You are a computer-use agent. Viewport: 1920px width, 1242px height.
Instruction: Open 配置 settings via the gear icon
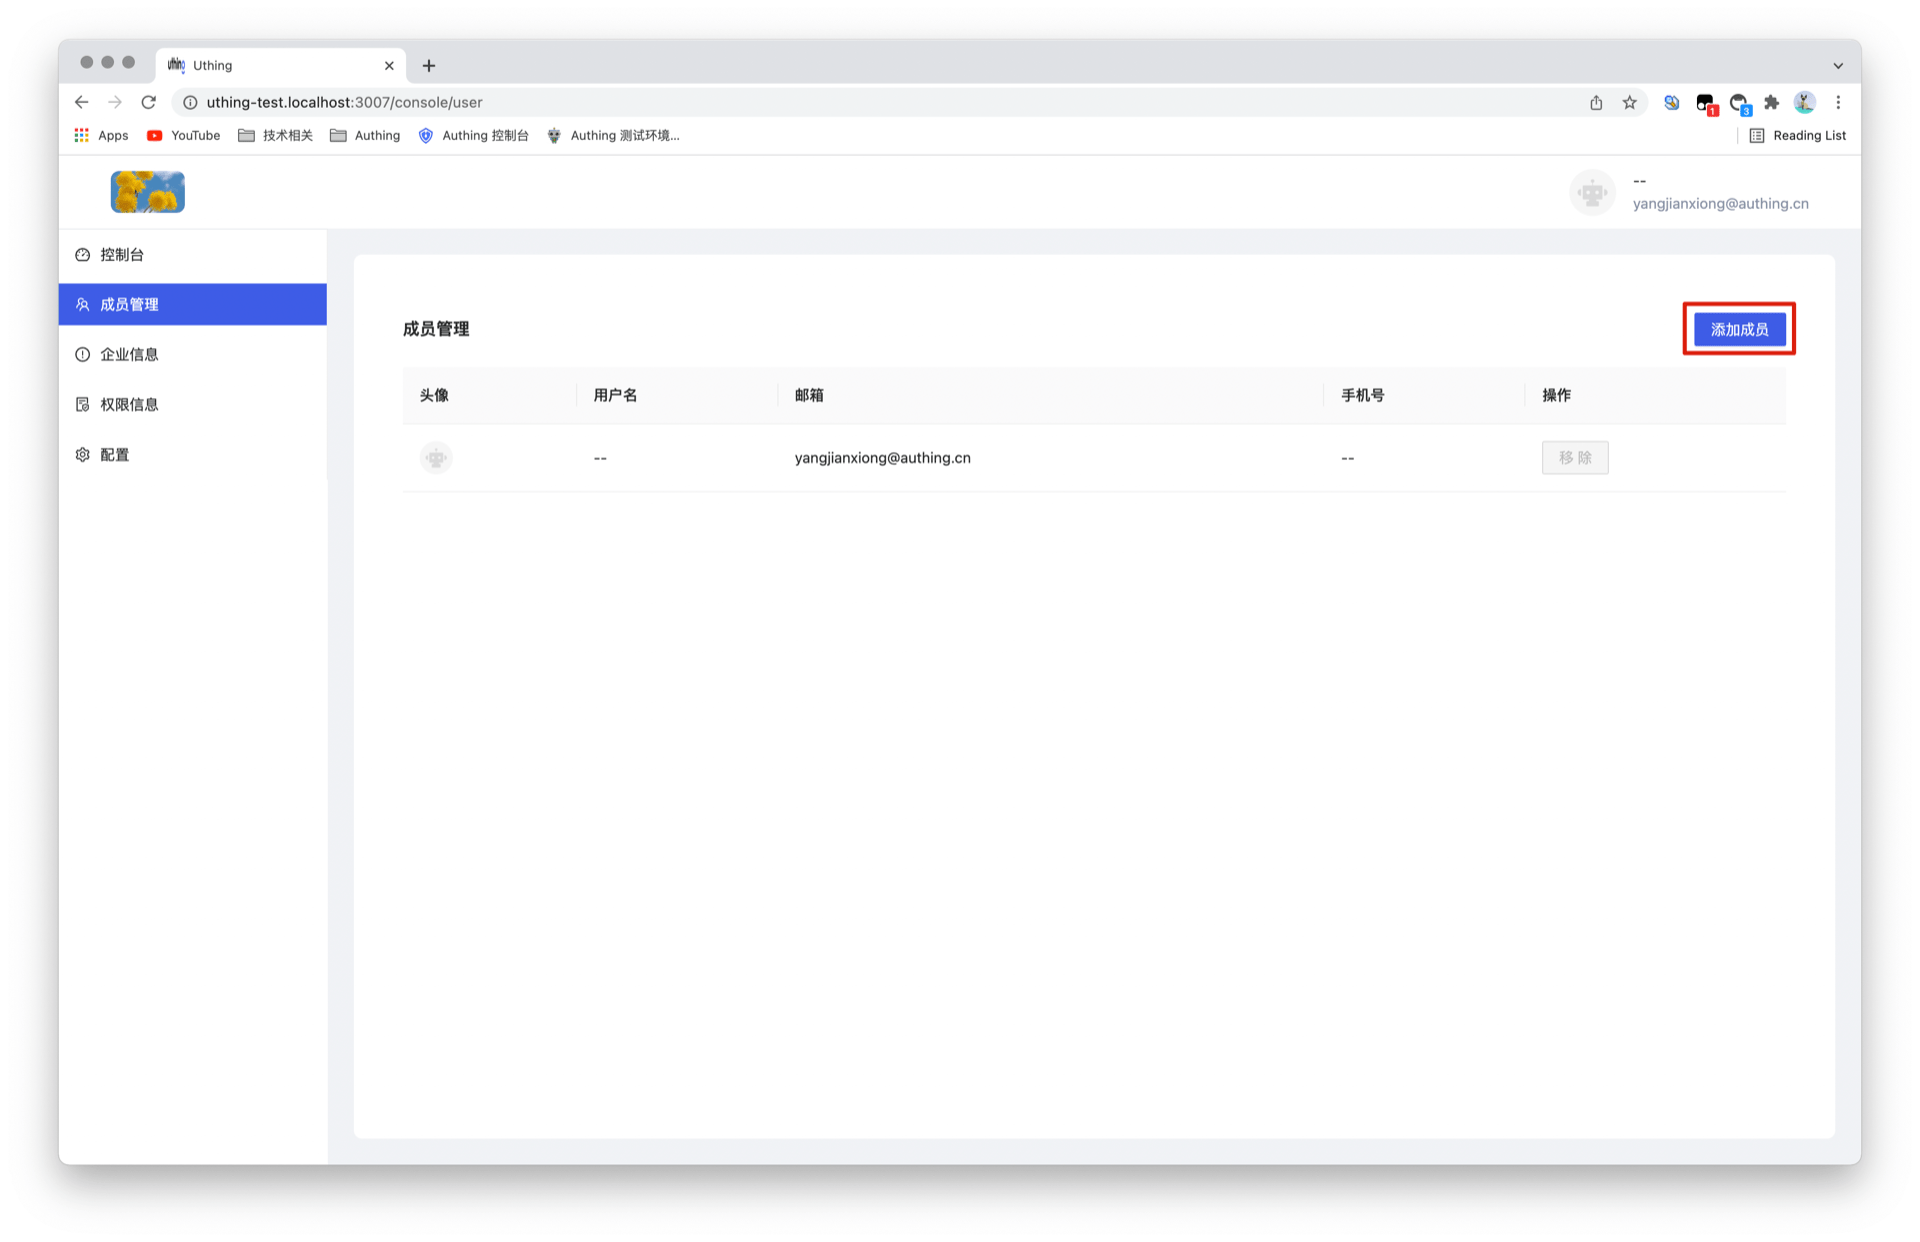click(x=82, y=454)
